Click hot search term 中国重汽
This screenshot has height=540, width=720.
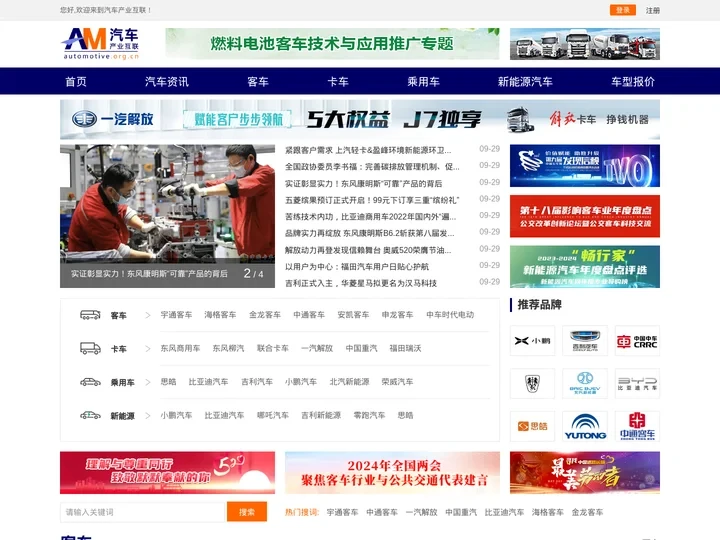461,512
